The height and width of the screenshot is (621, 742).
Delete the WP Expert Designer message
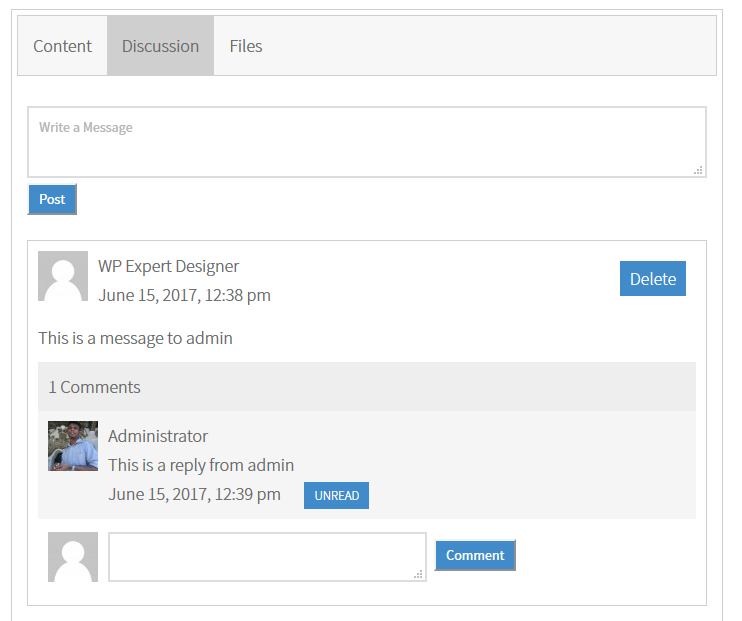pos(653,278)
